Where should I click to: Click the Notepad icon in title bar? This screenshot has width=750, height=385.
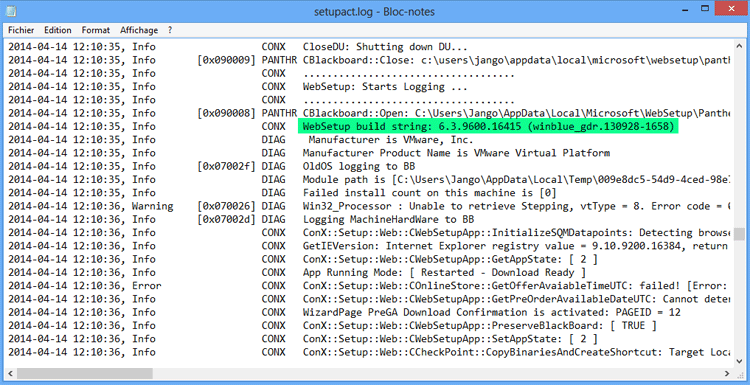coord(11,11)
